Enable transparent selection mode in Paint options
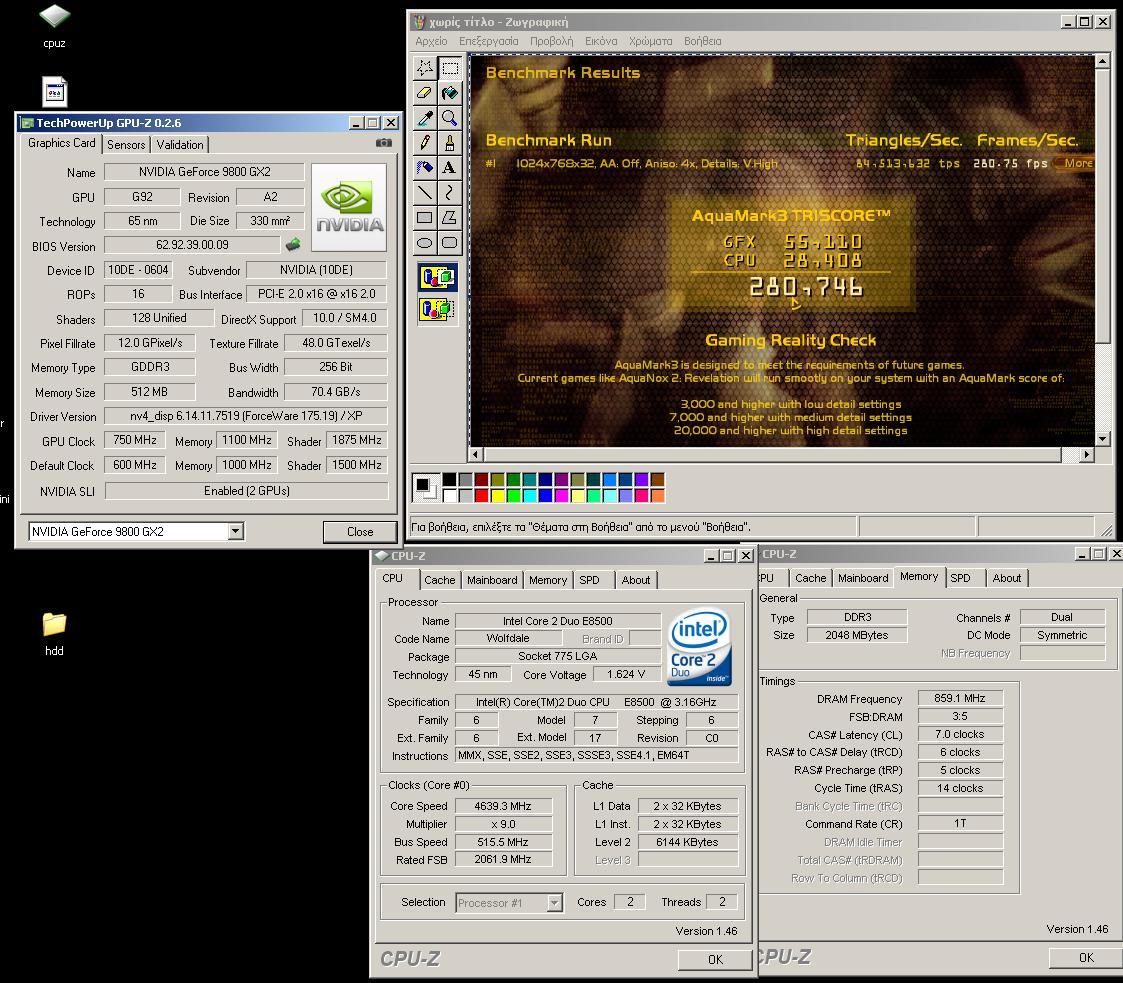This screenshot has height=983, width=1123. [x=438, y=309]
